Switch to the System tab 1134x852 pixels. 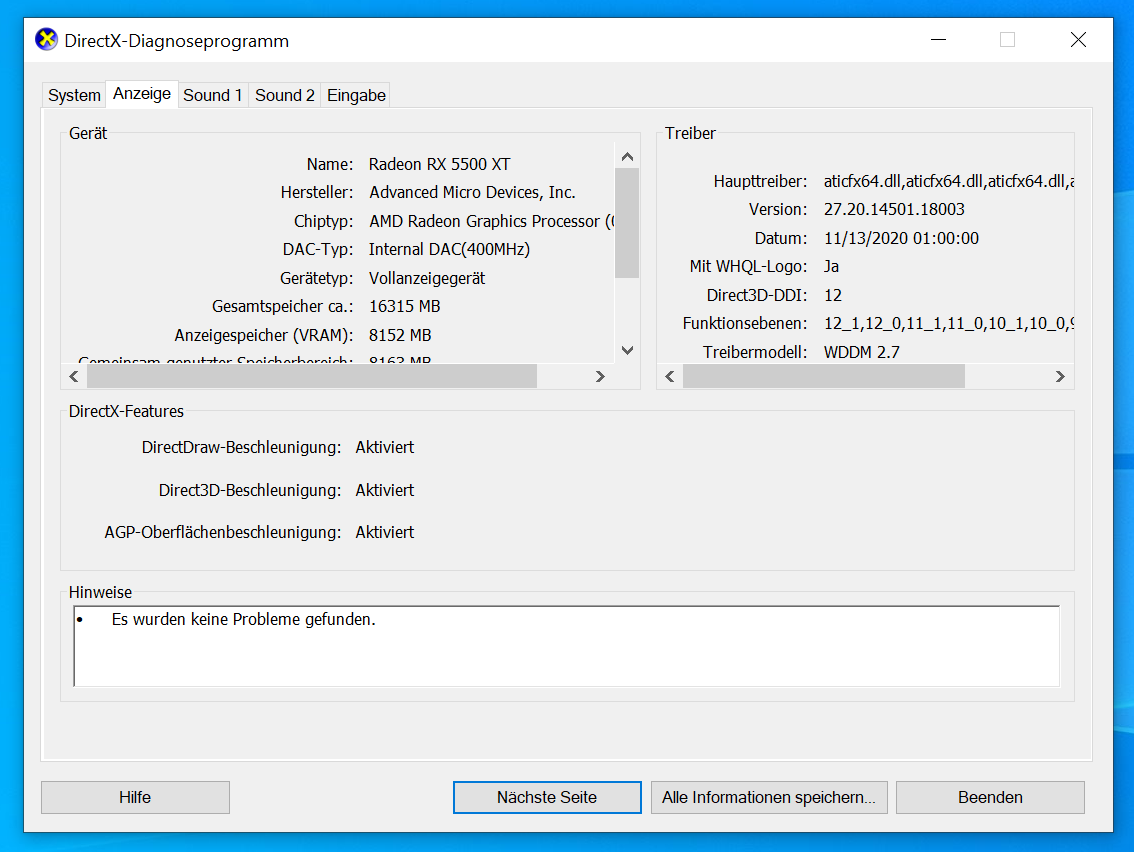[74, 95]
